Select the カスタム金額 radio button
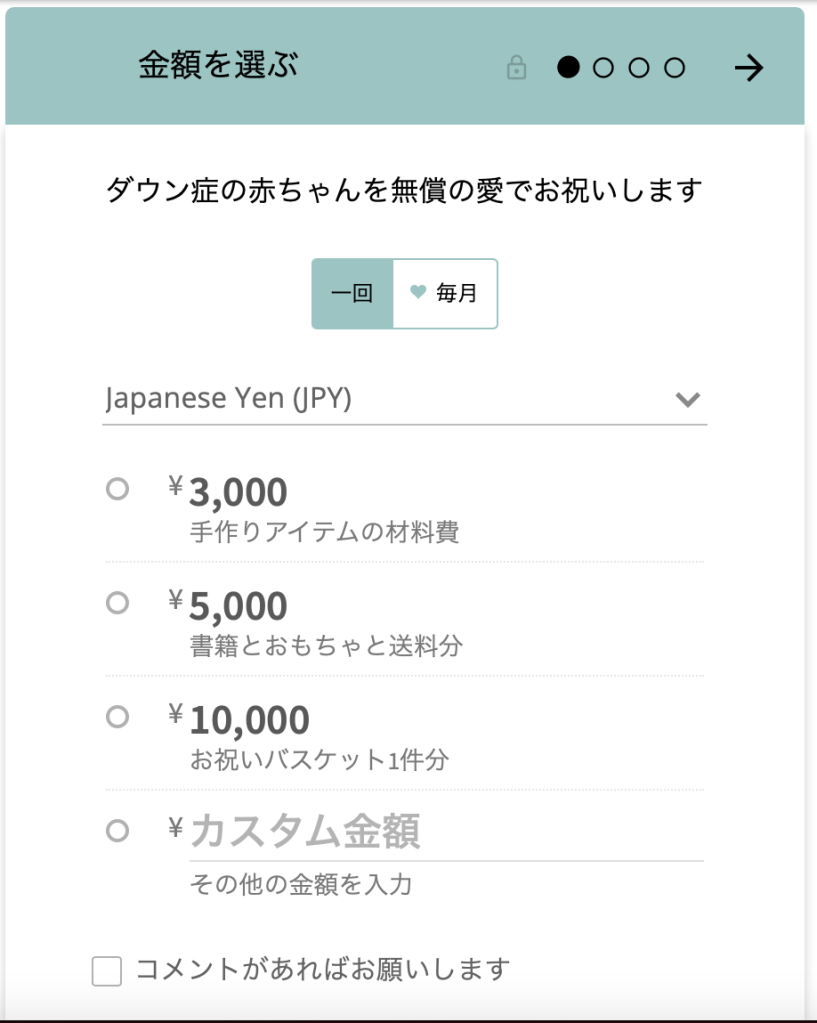The width and height of the screenshot is (817, 1023). pos(117,830)
